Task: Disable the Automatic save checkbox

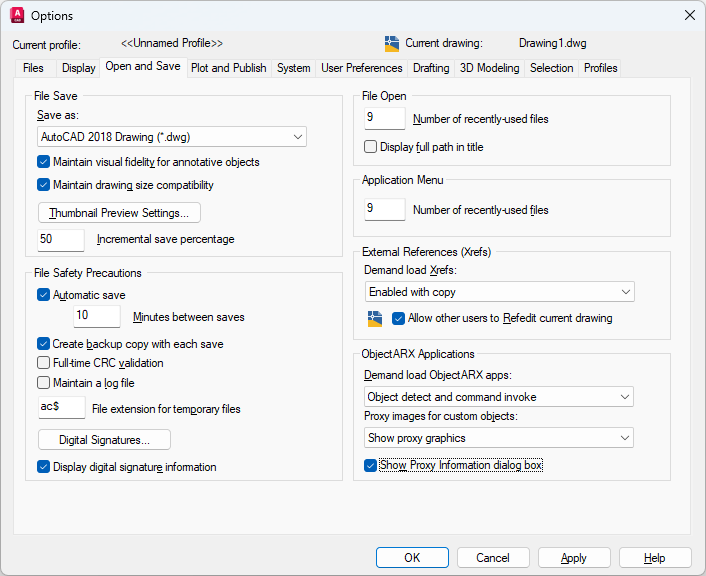Action: 44,295
